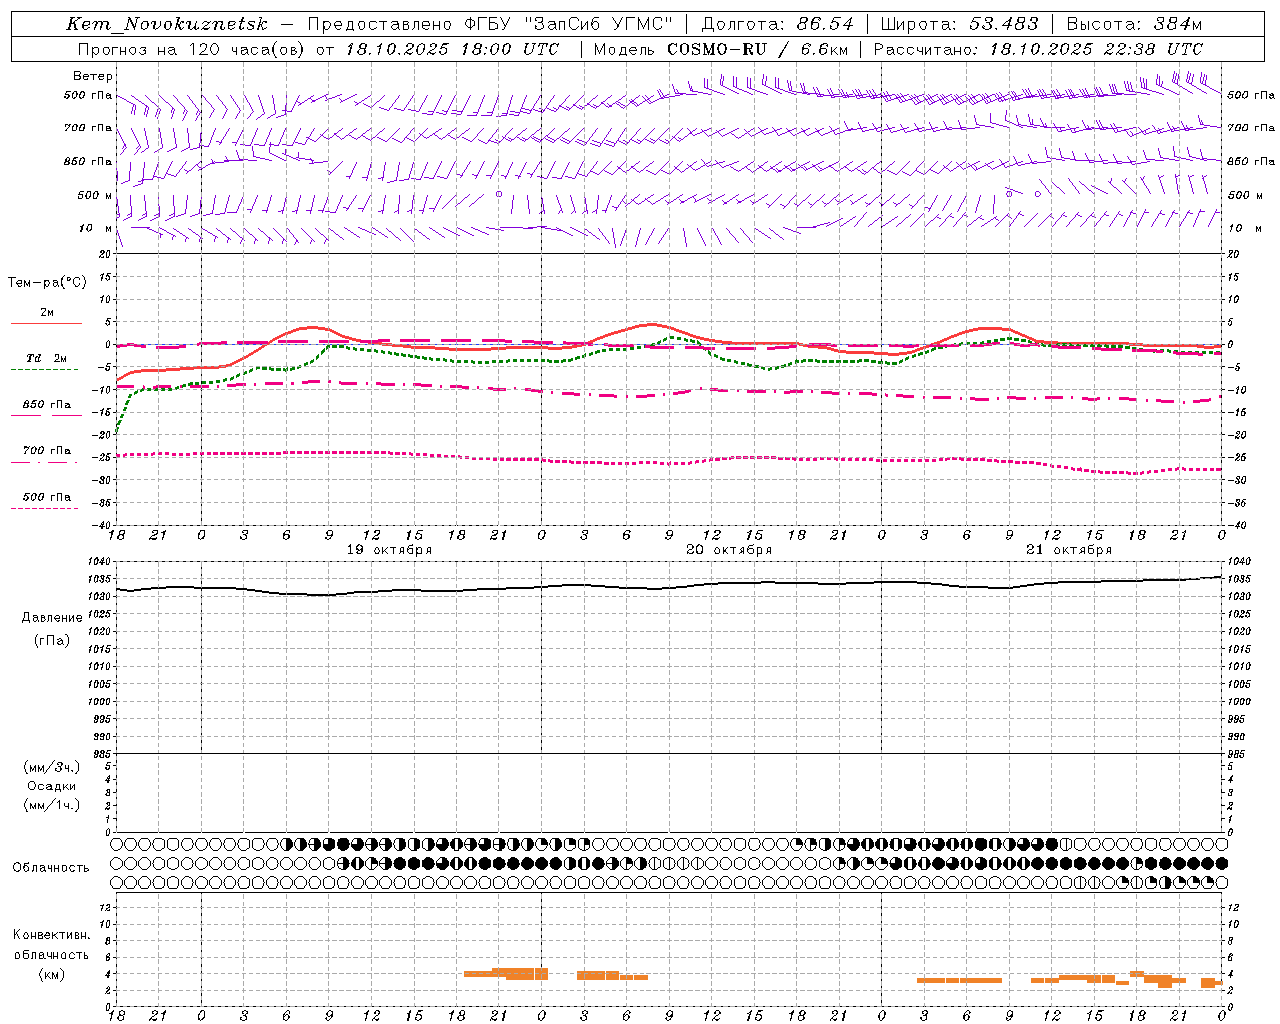Click the '-40' value on left temperature axis

101,525
